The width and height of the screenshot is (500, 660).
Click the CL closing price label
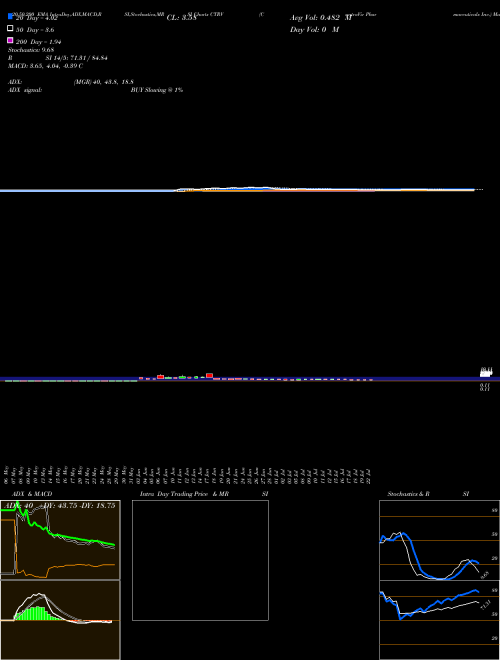(181, 18)
